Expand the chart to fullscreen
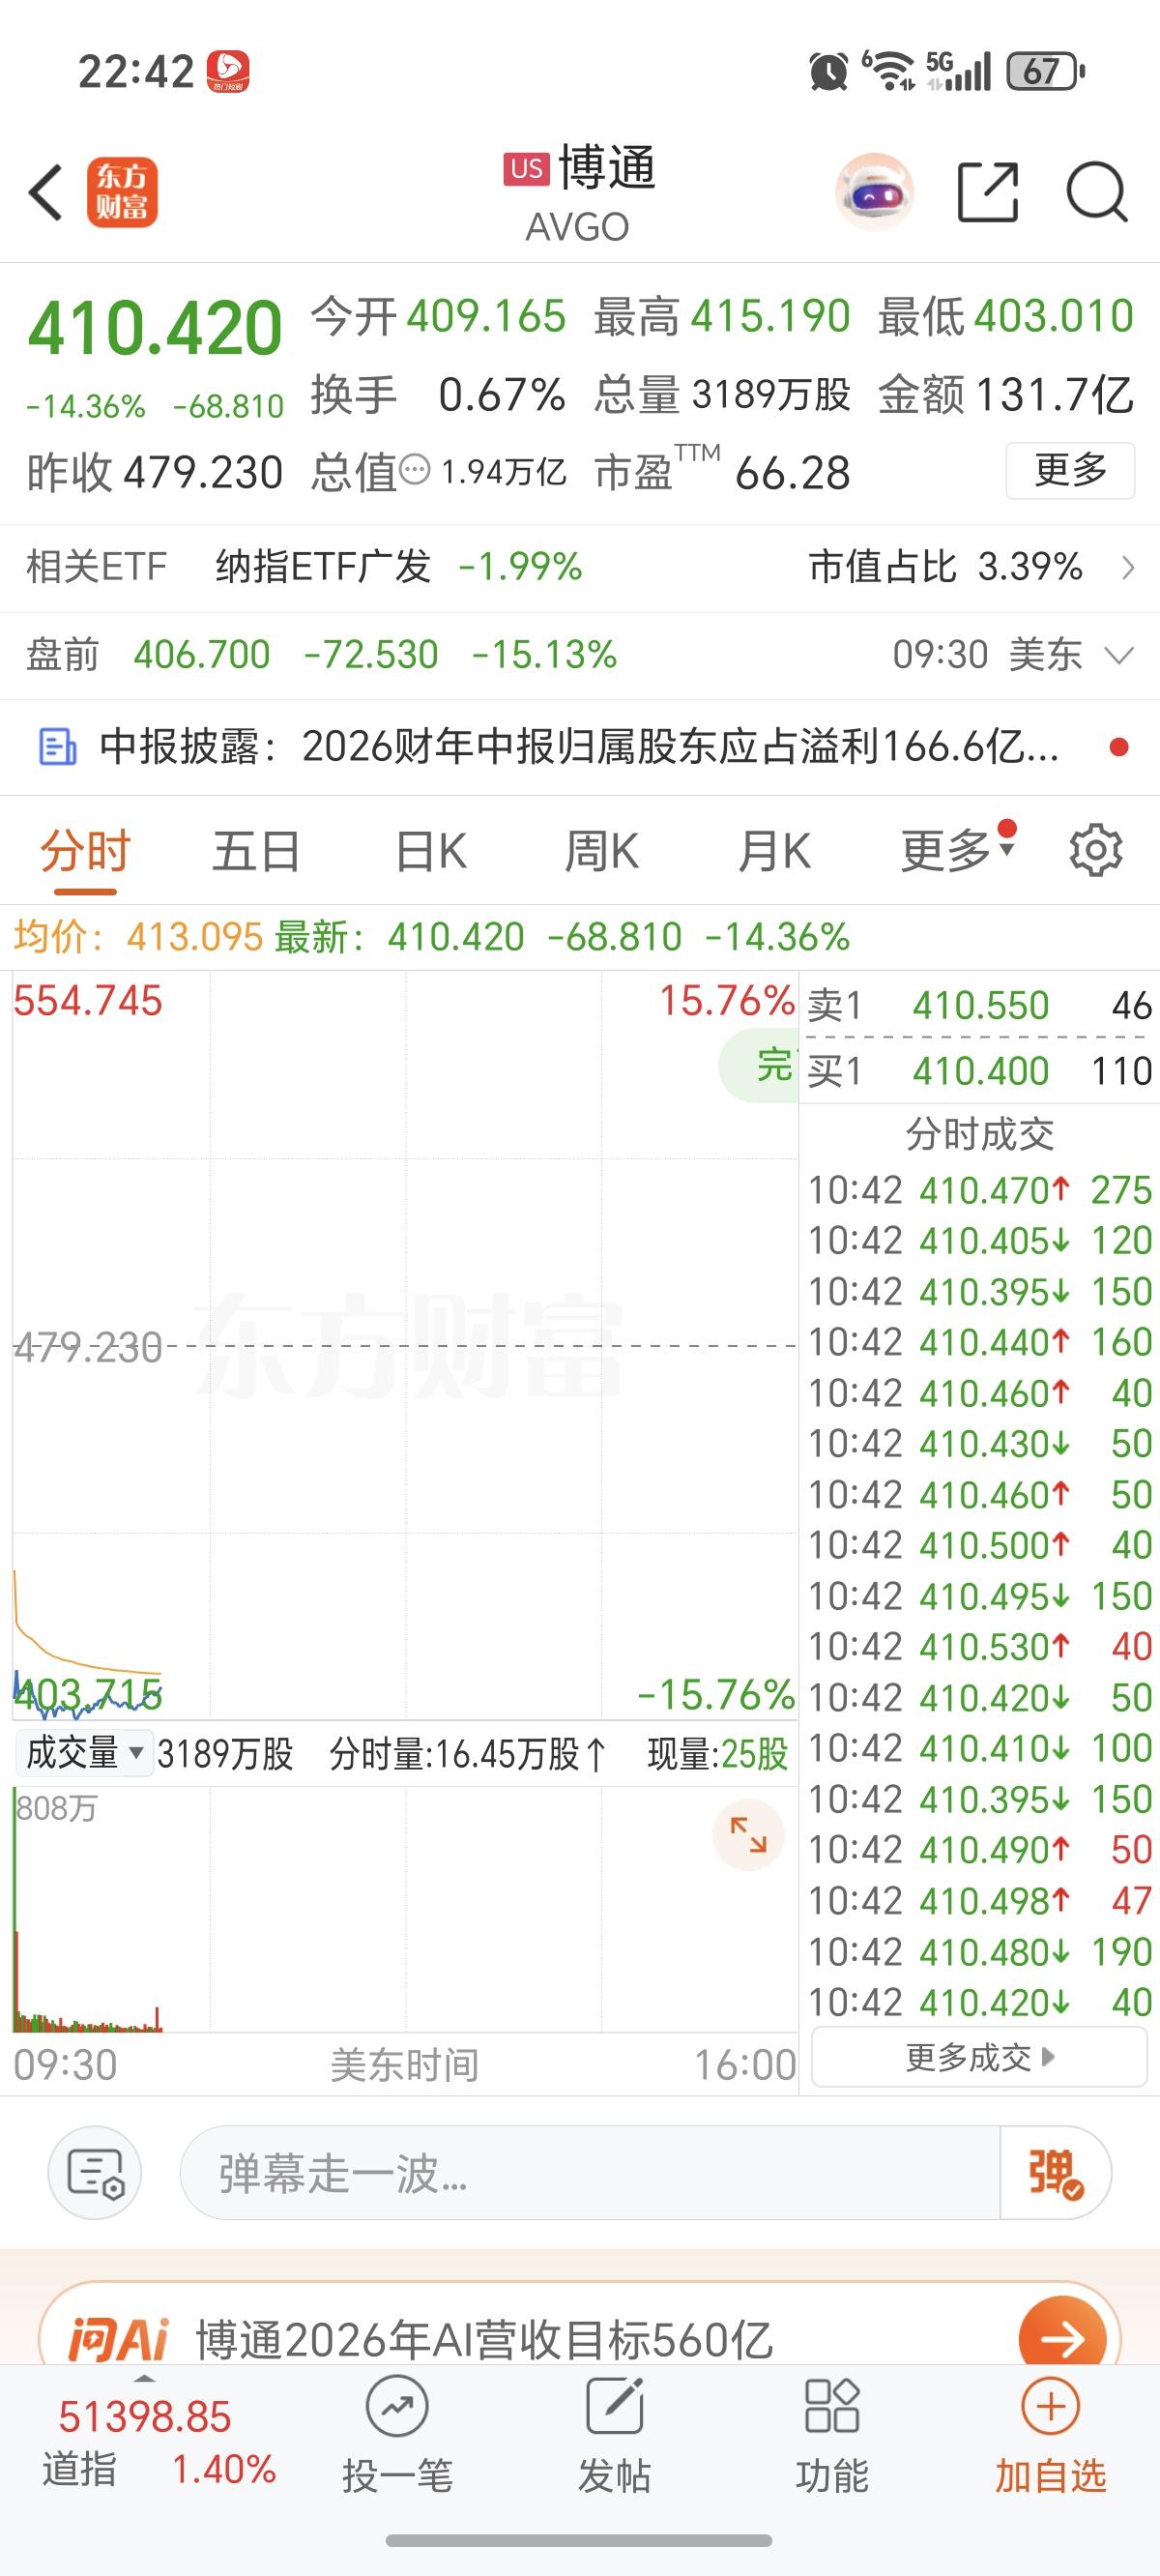Viewport: 1160px width, 2576px height. [x=748, y=1834]
